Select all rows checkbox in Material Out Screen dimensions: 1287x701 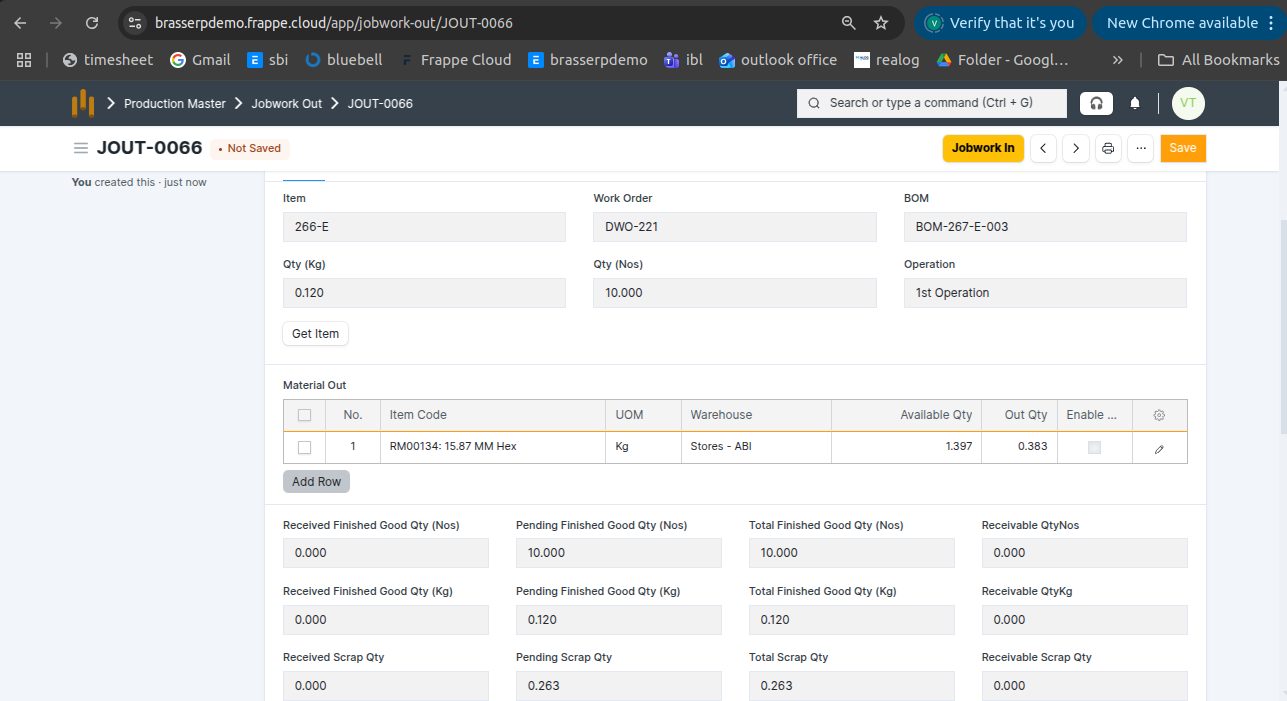(x=305, y=415)
